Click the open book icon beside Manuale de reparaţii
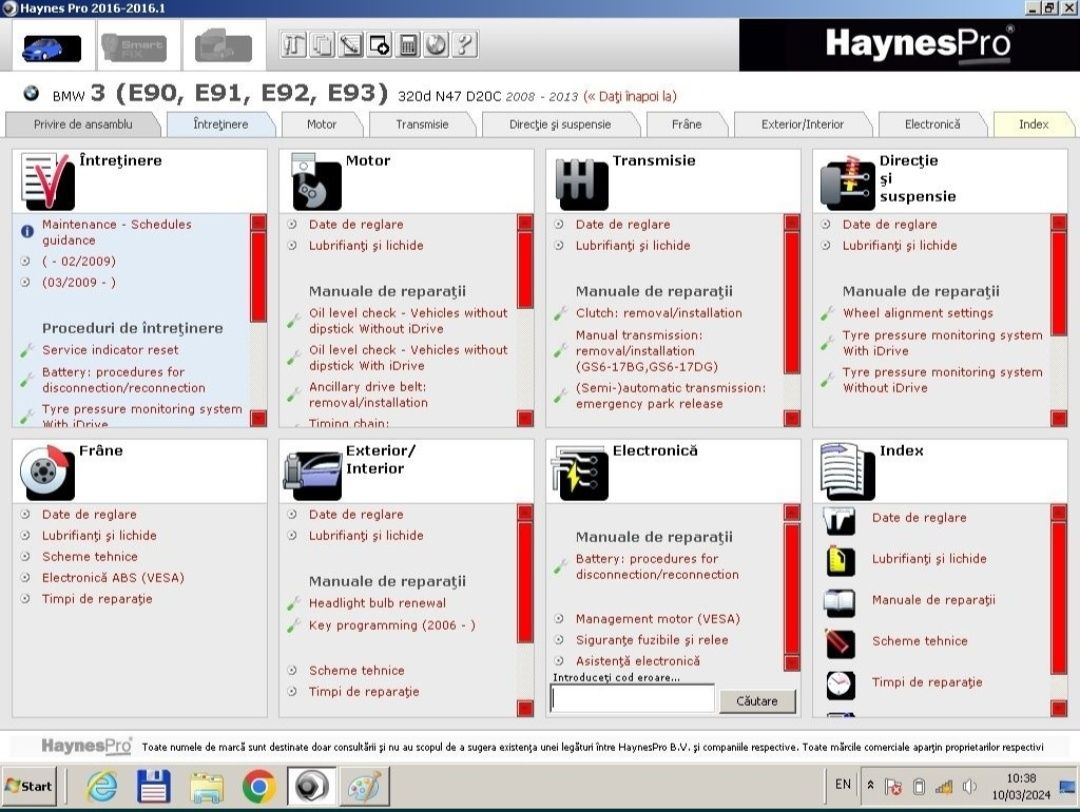Screen dimensions: 1080x812 [x=840, y=603]
